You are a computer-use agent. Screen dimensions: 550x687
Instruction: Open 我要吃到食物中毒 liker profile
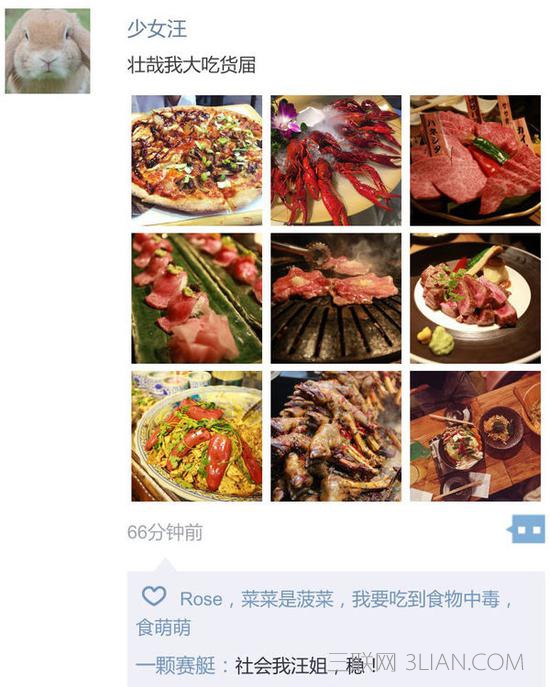[426, 599]
